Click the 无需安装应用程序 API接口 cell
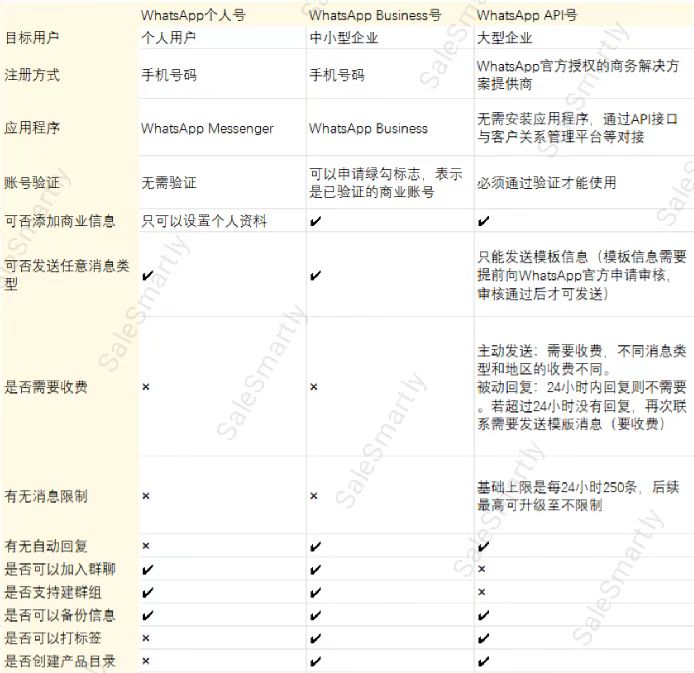The image size is (694, 673). pos(578,128)
